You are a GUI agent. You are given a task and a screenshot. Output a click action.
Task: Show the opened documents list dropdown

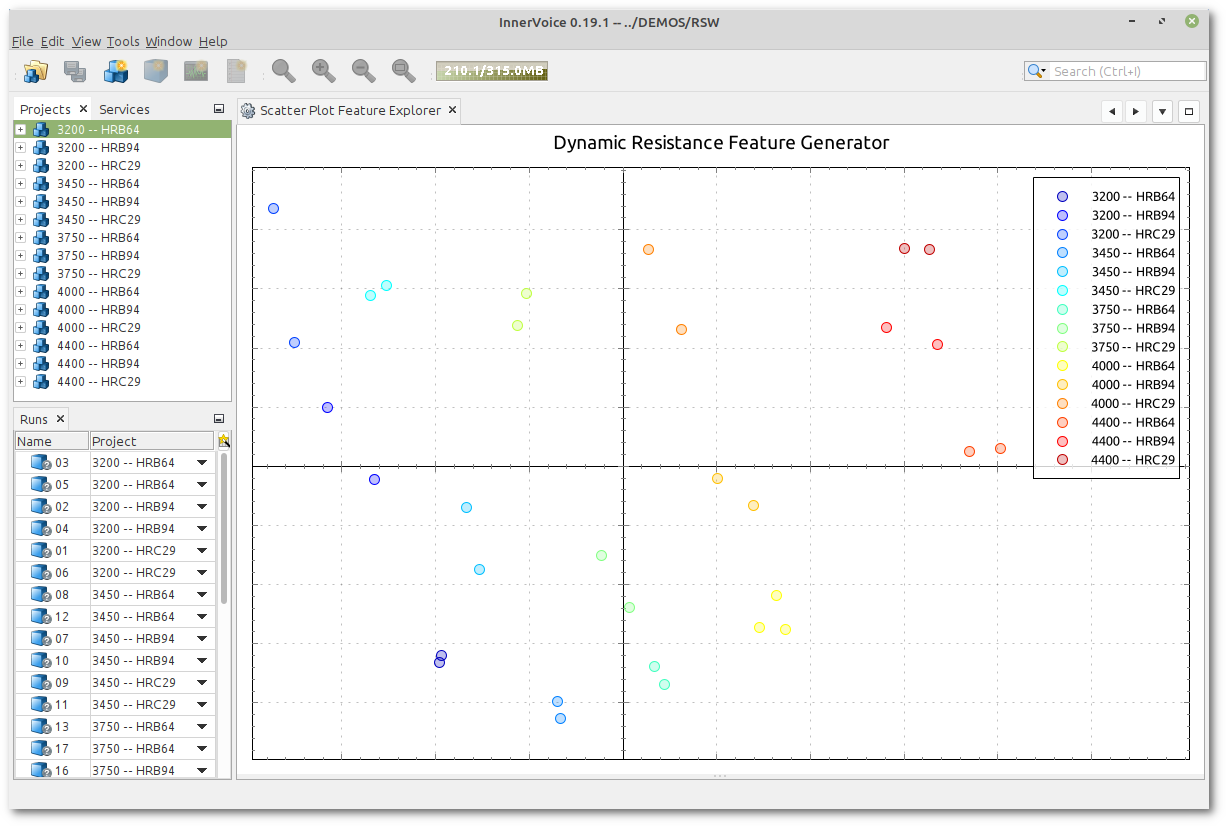point(1162,111)
